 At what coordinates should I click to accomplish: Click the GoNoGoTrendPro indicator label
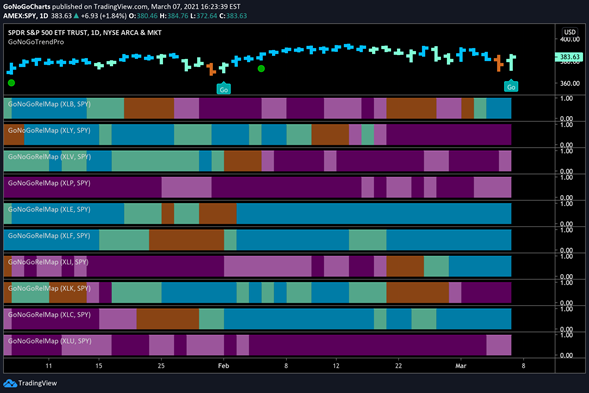(x=36, y=42)
